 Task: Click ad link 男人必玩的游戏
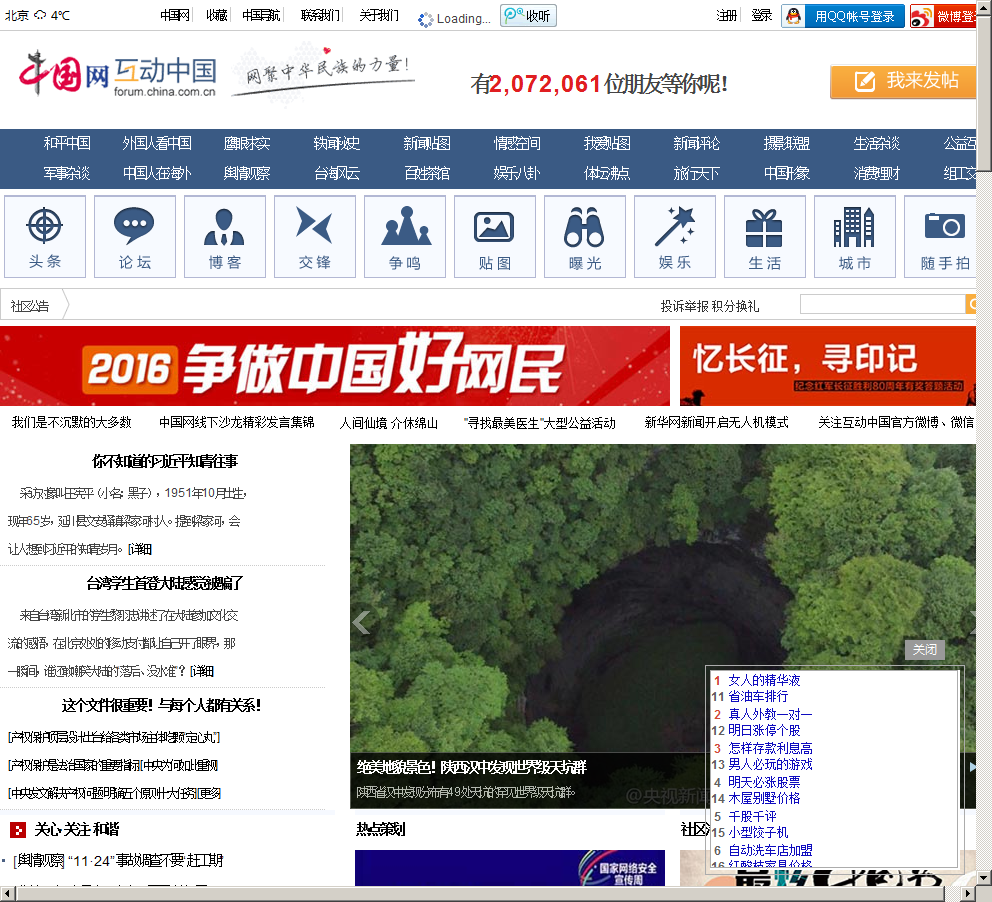770,765
